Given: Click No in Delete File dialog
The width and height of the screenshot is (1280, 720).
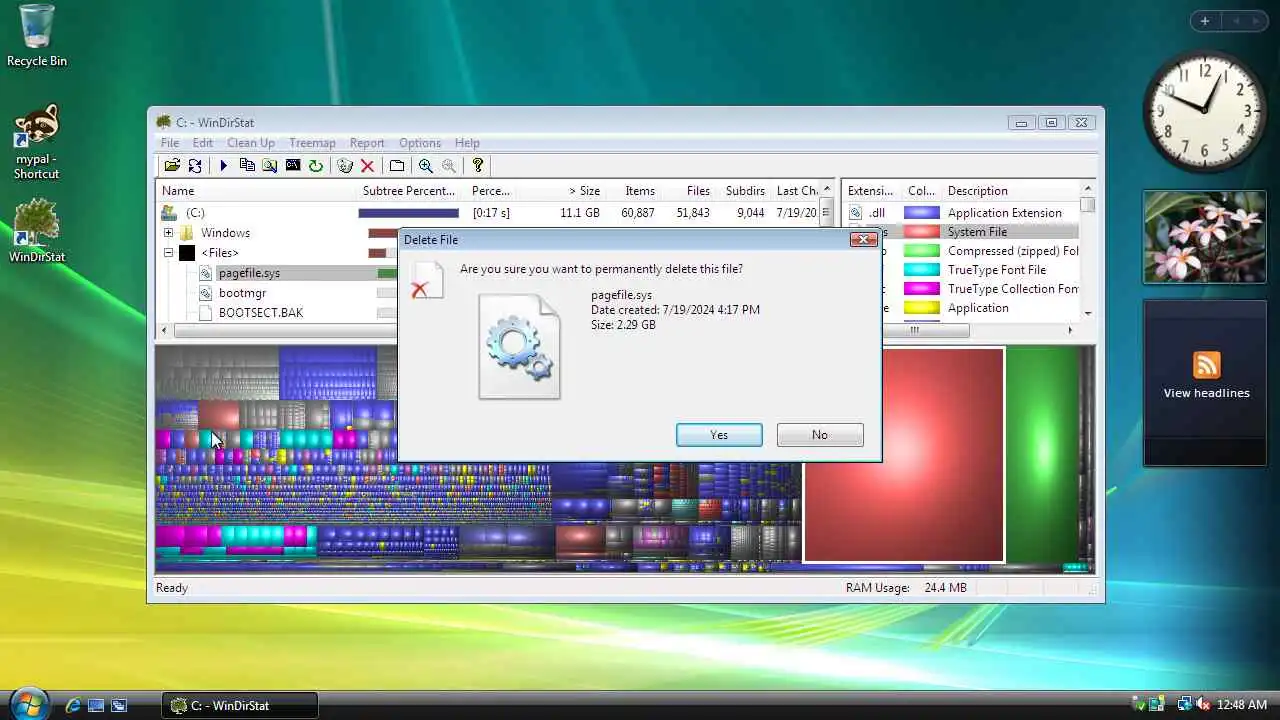Looking at the screenshot, I should coord(820,435).
